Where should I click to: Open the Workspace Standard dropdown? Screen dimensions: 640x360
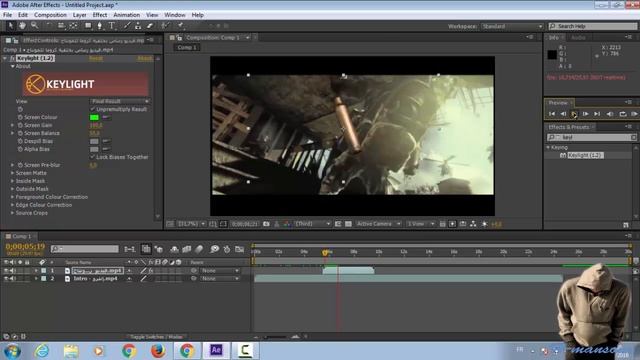pos(512,26)
